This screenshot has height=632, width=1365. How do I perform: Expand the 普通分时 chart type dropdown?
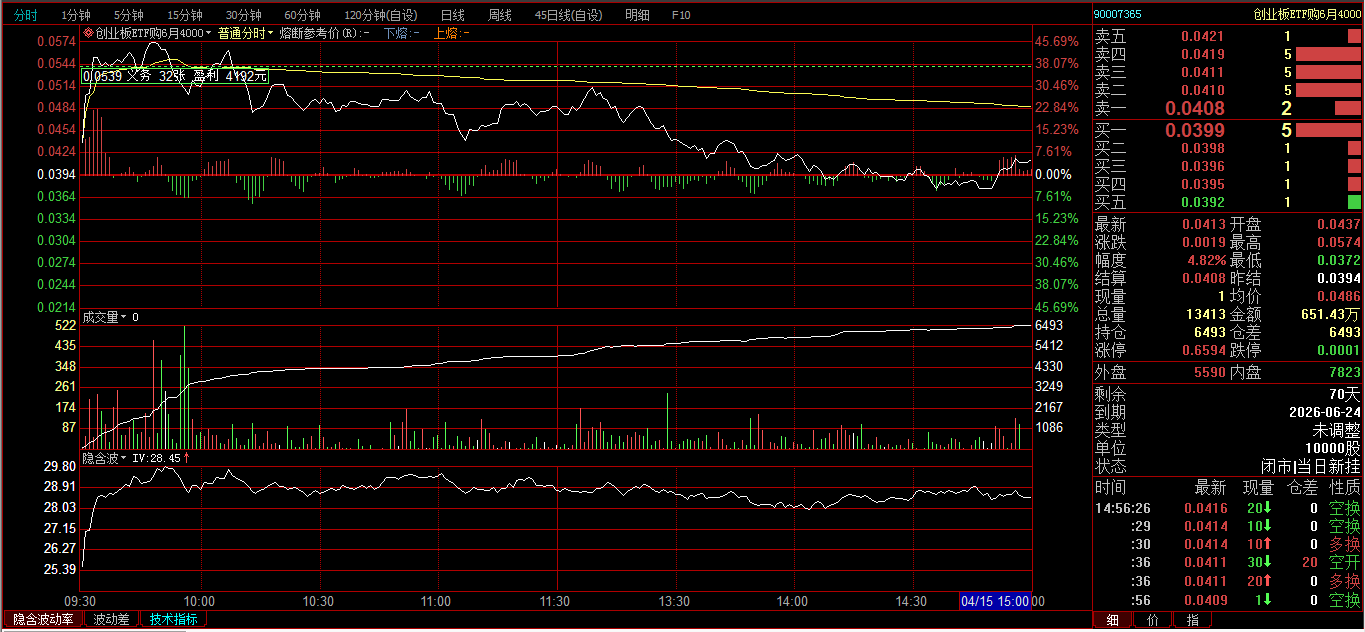[270, 33]
